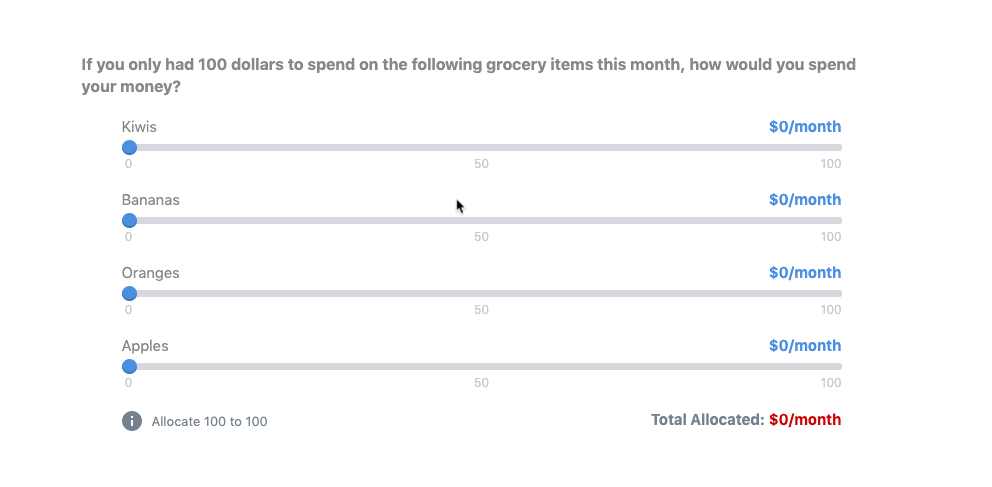Image resolution: width=992 pixels, height=487 pixels.
Task: Set Oranges slider track to its midpoint
Action: [482, 293]
